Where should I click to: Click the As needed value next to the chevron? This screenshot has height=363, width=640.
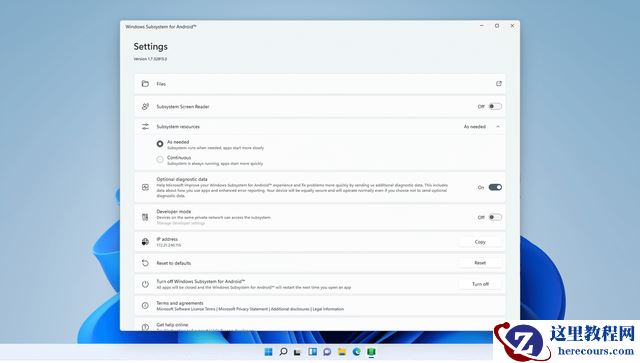pyautogui.click(x=475, y=127)
